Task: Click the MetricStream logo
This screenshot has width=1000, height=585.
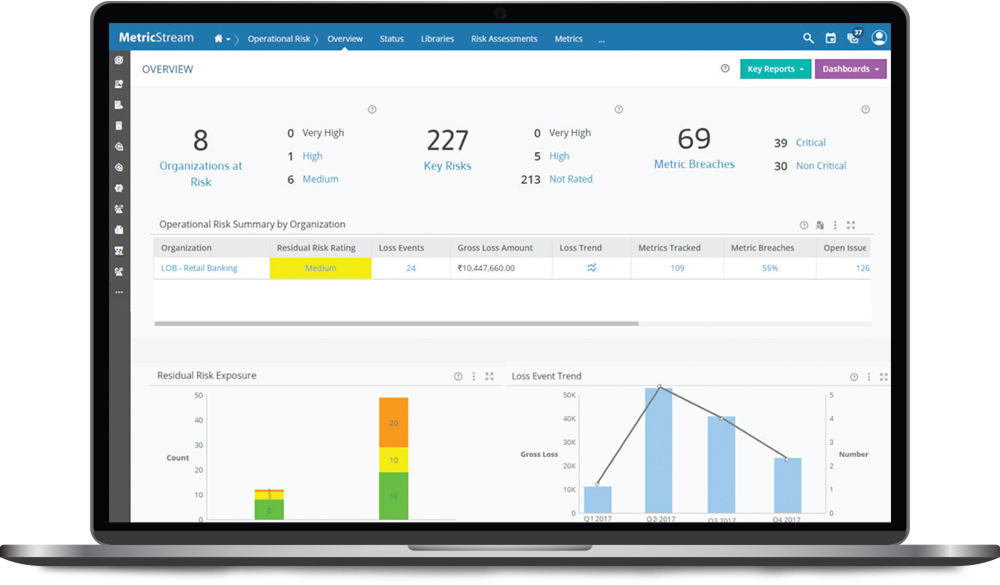Action: 156,38
